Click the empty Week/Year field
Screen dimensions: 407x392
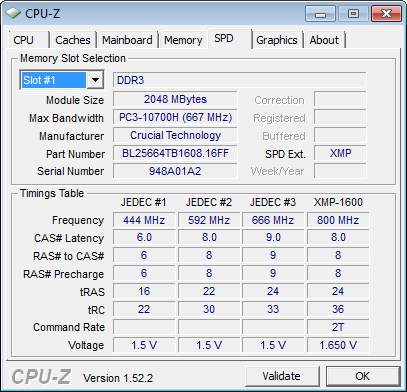coord(340,171)
